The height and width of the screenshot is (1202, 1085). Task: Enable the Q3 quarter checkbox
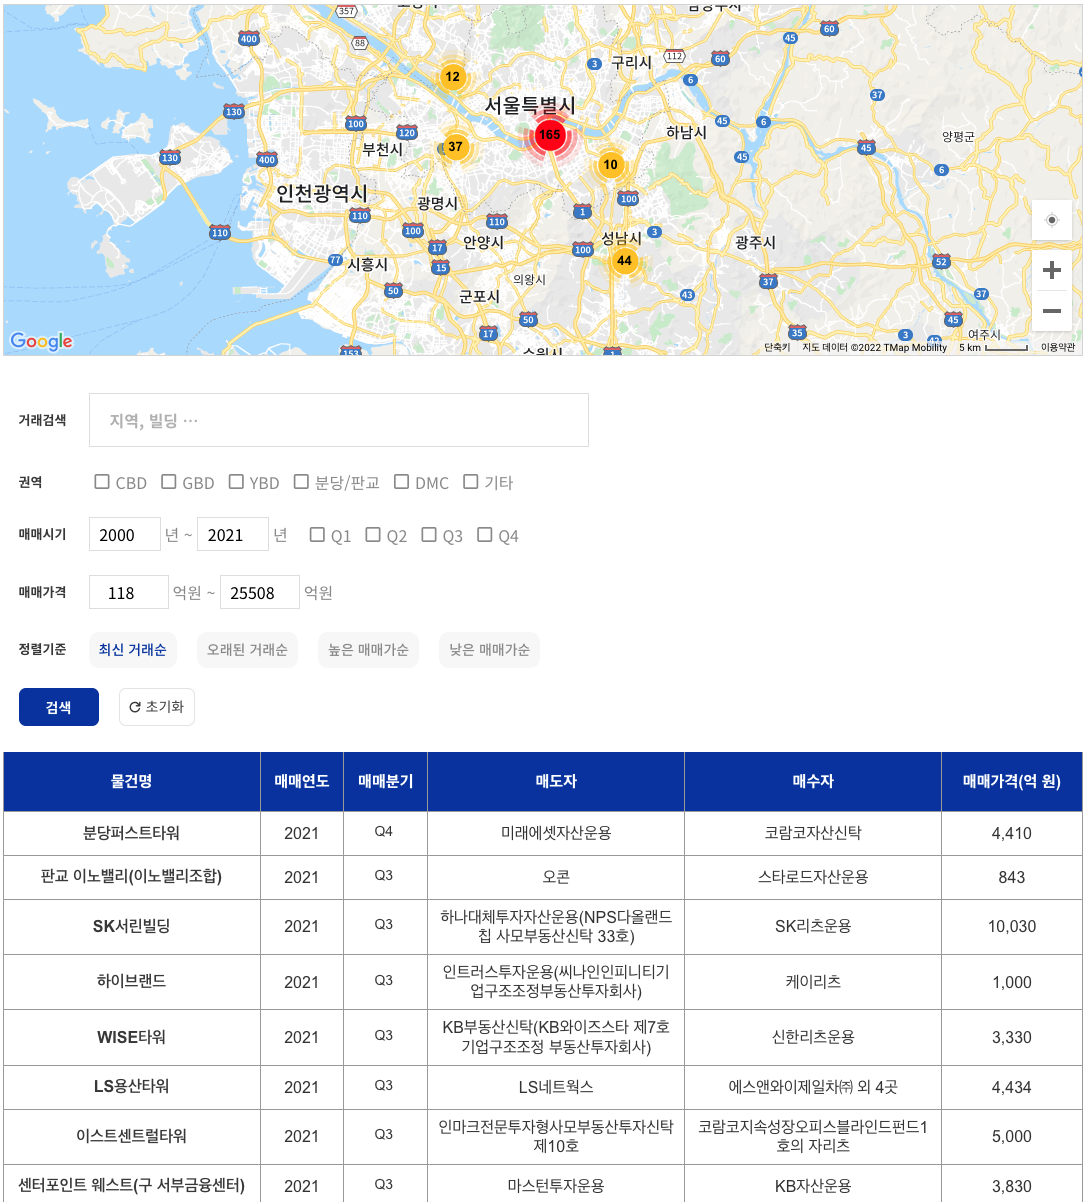click(x=429, y=535)
